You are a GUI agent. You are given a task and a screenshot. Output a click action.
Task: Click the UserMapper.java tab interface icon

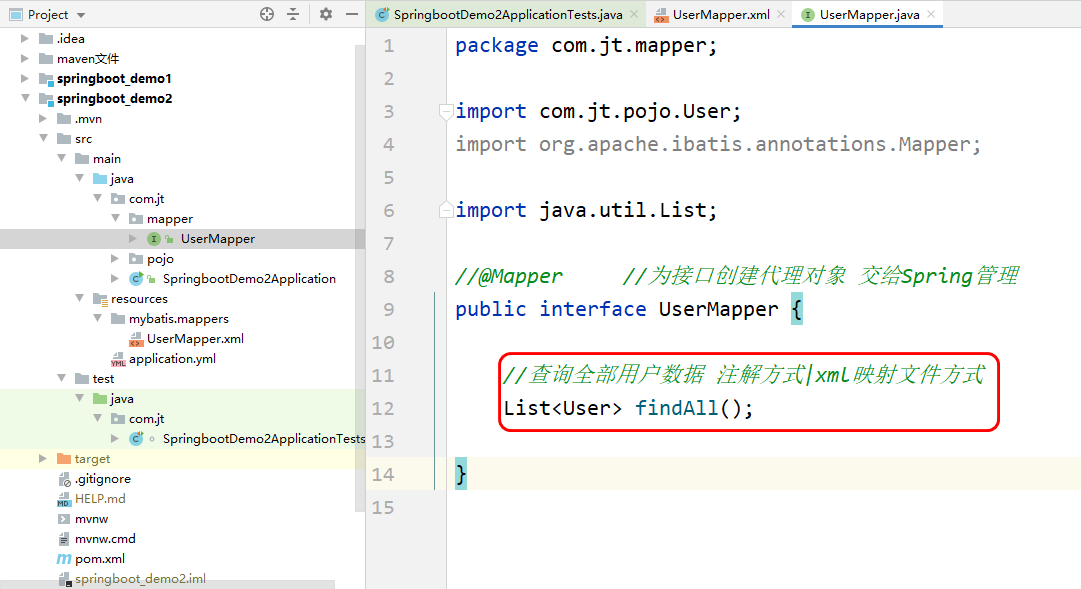[808, 14]
